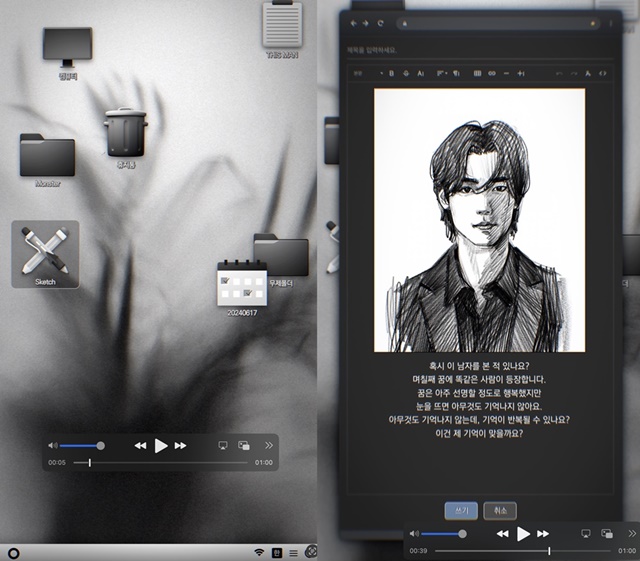
Task: Toggle picture-in-picture on left media player
Action: pyautogui.click(x=243, y=445)
